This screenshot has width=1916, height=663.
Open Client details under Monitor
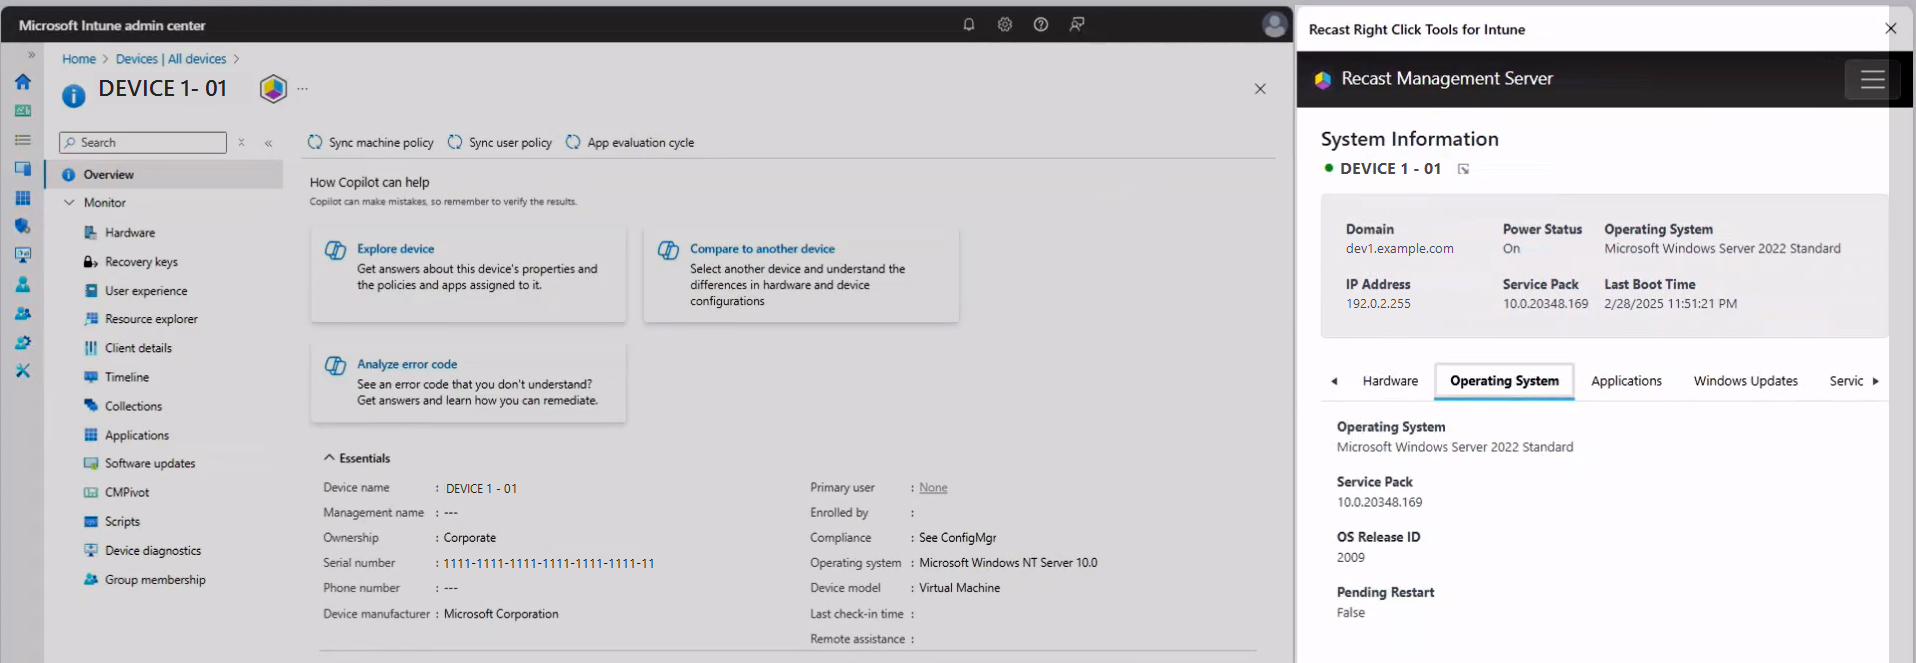(138, 348)
